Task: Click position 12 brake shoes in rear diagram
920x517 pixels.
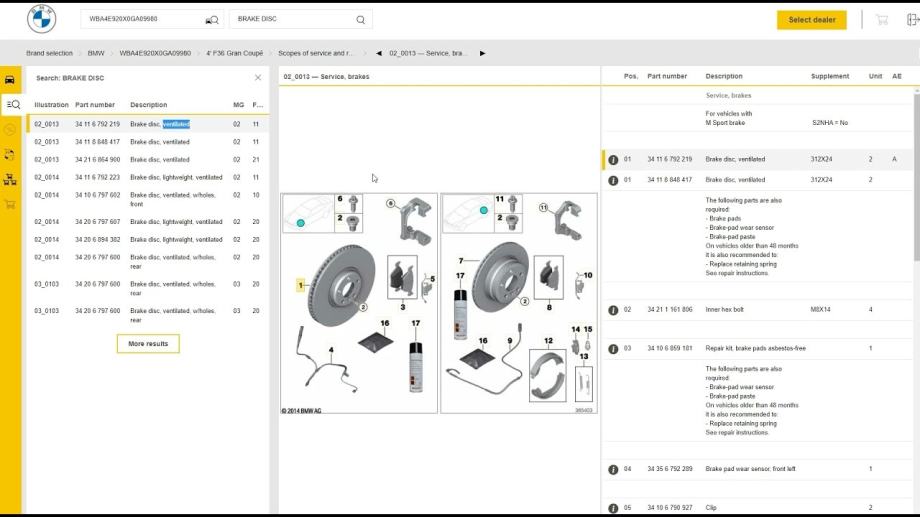Action: click(547, 376)
